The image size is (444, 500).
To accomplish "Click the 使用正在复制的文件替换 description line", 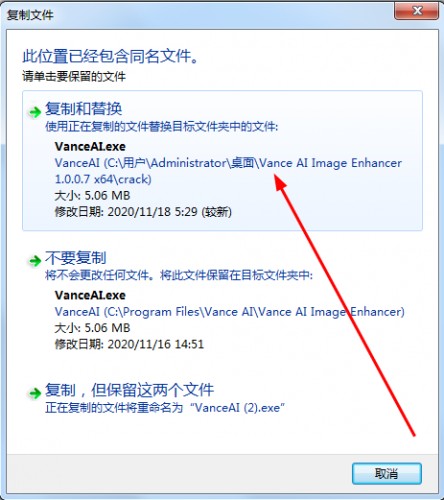I will click(x=162, y=127).
